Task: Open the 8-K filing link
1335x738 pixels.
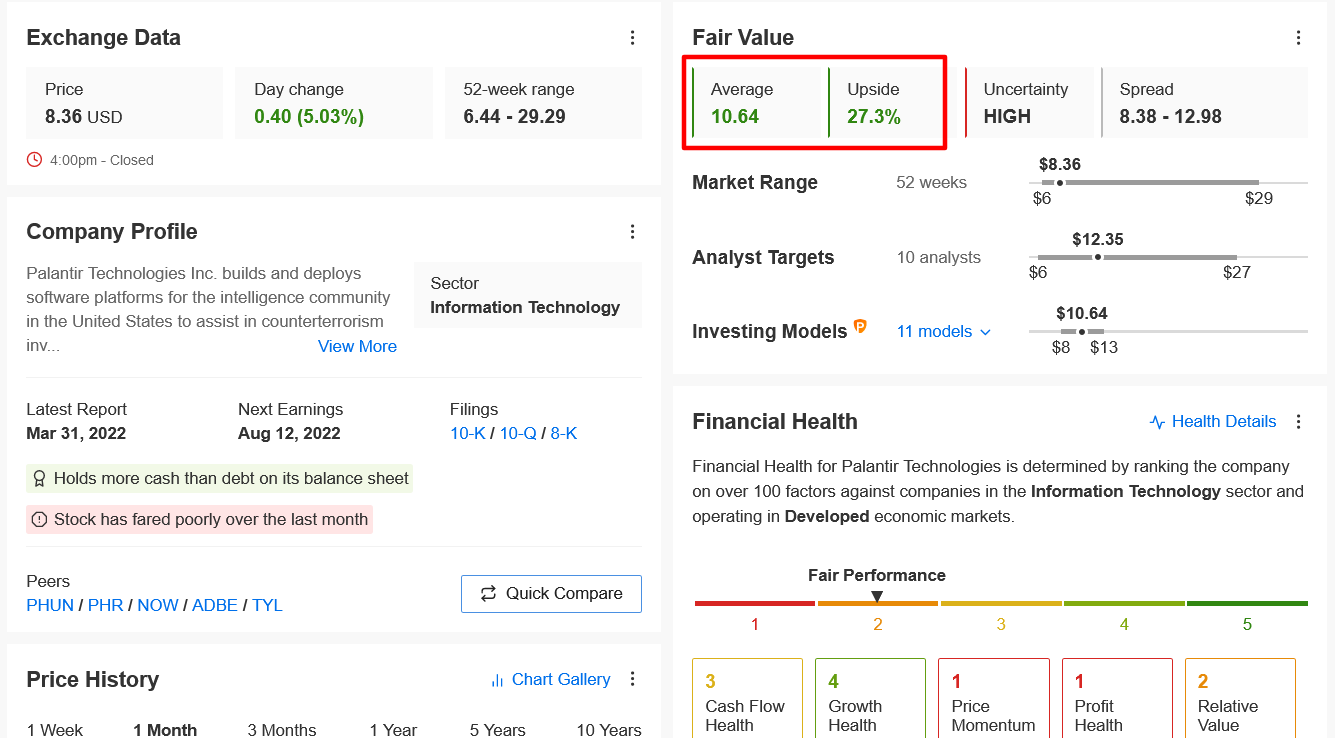Action: tap(564, 434)
